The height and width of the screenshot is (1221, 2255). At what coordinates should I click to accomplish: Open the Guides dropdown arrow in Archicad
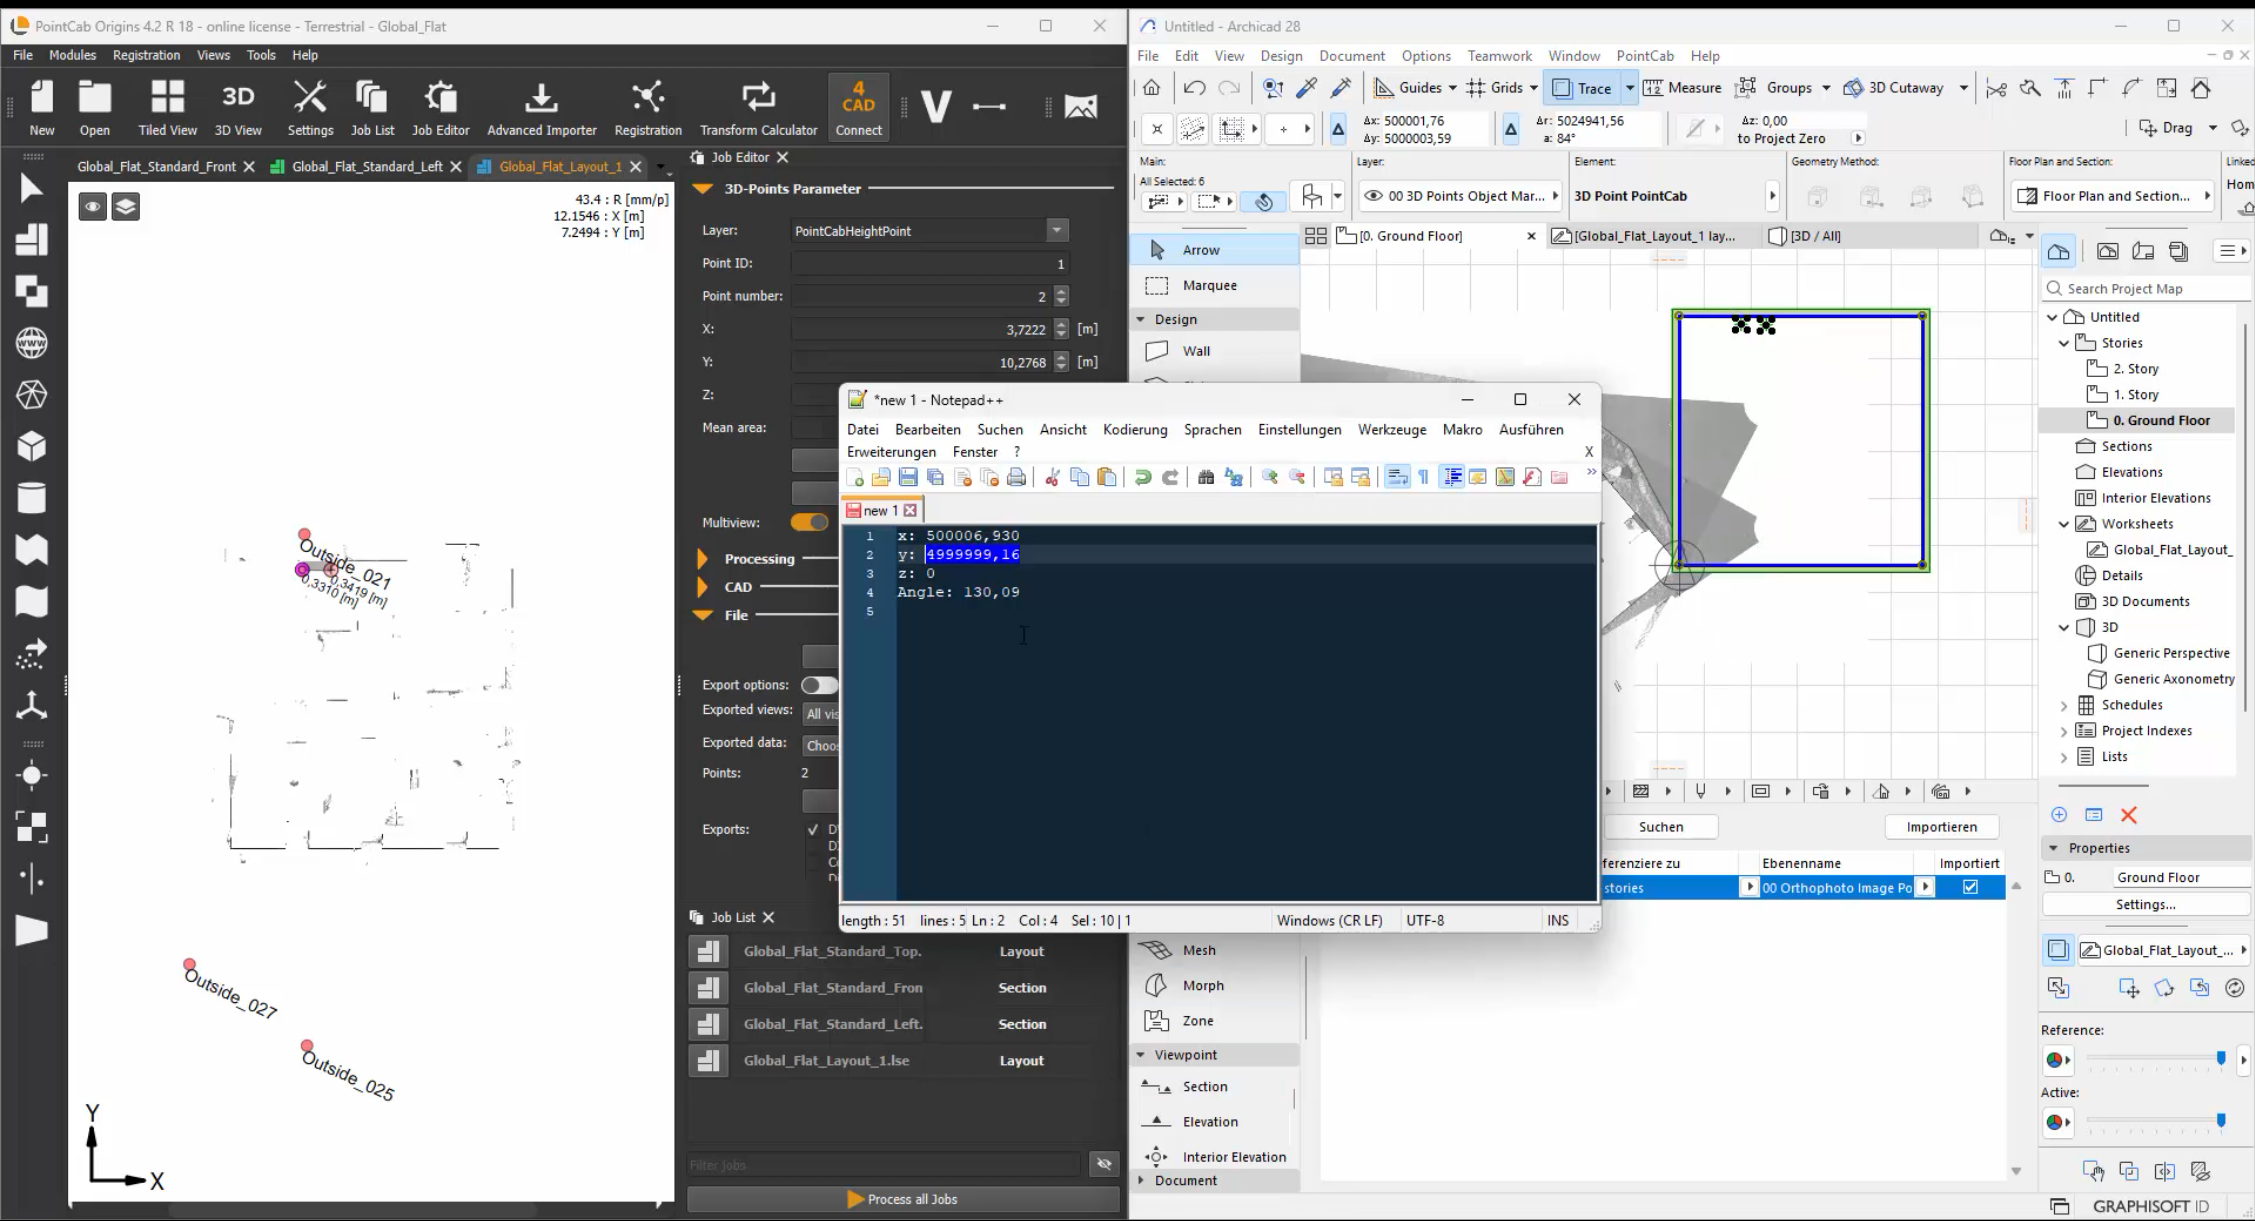pos(1452,88)
